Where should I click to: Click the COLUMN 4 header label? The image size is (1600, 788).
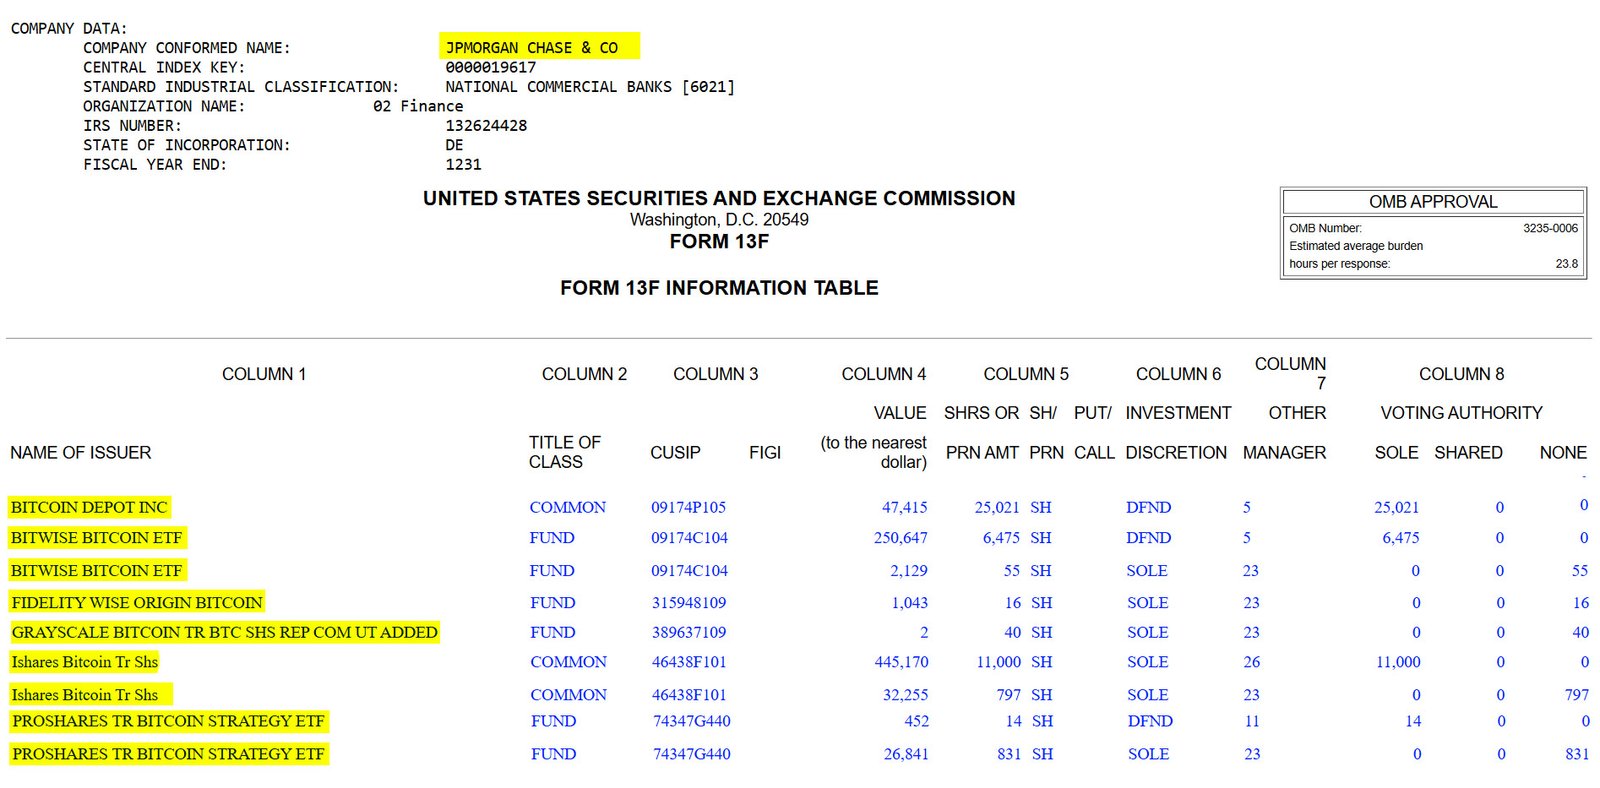click(883, 374)
